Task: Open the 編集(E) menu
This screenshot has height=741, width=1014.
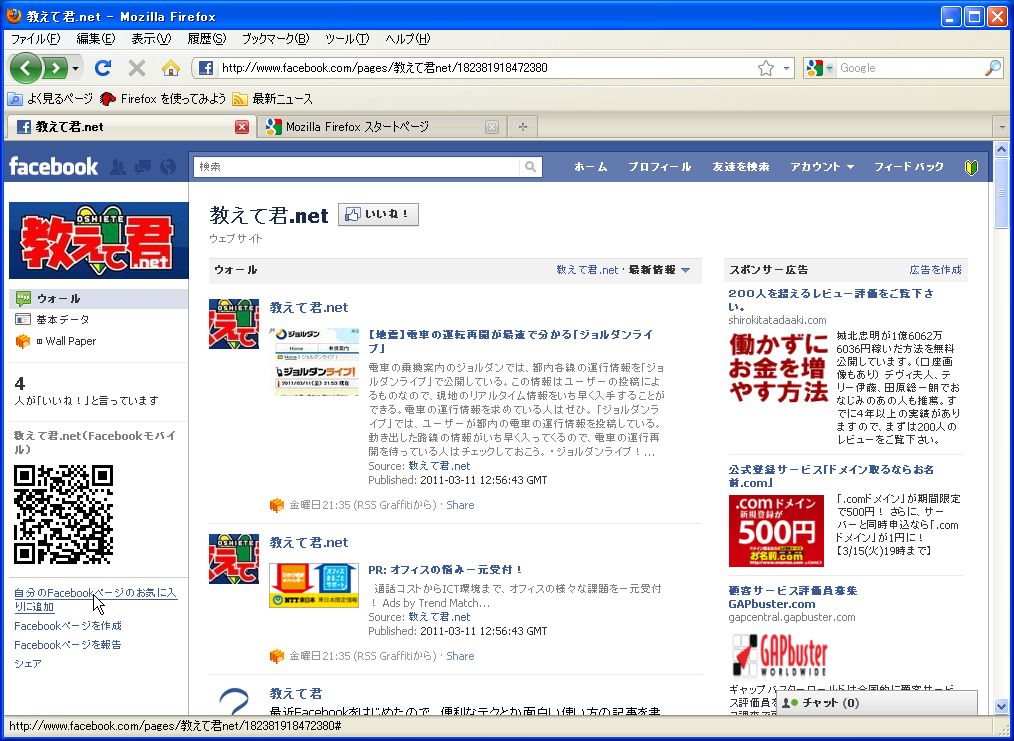Action: coord(96,39)
